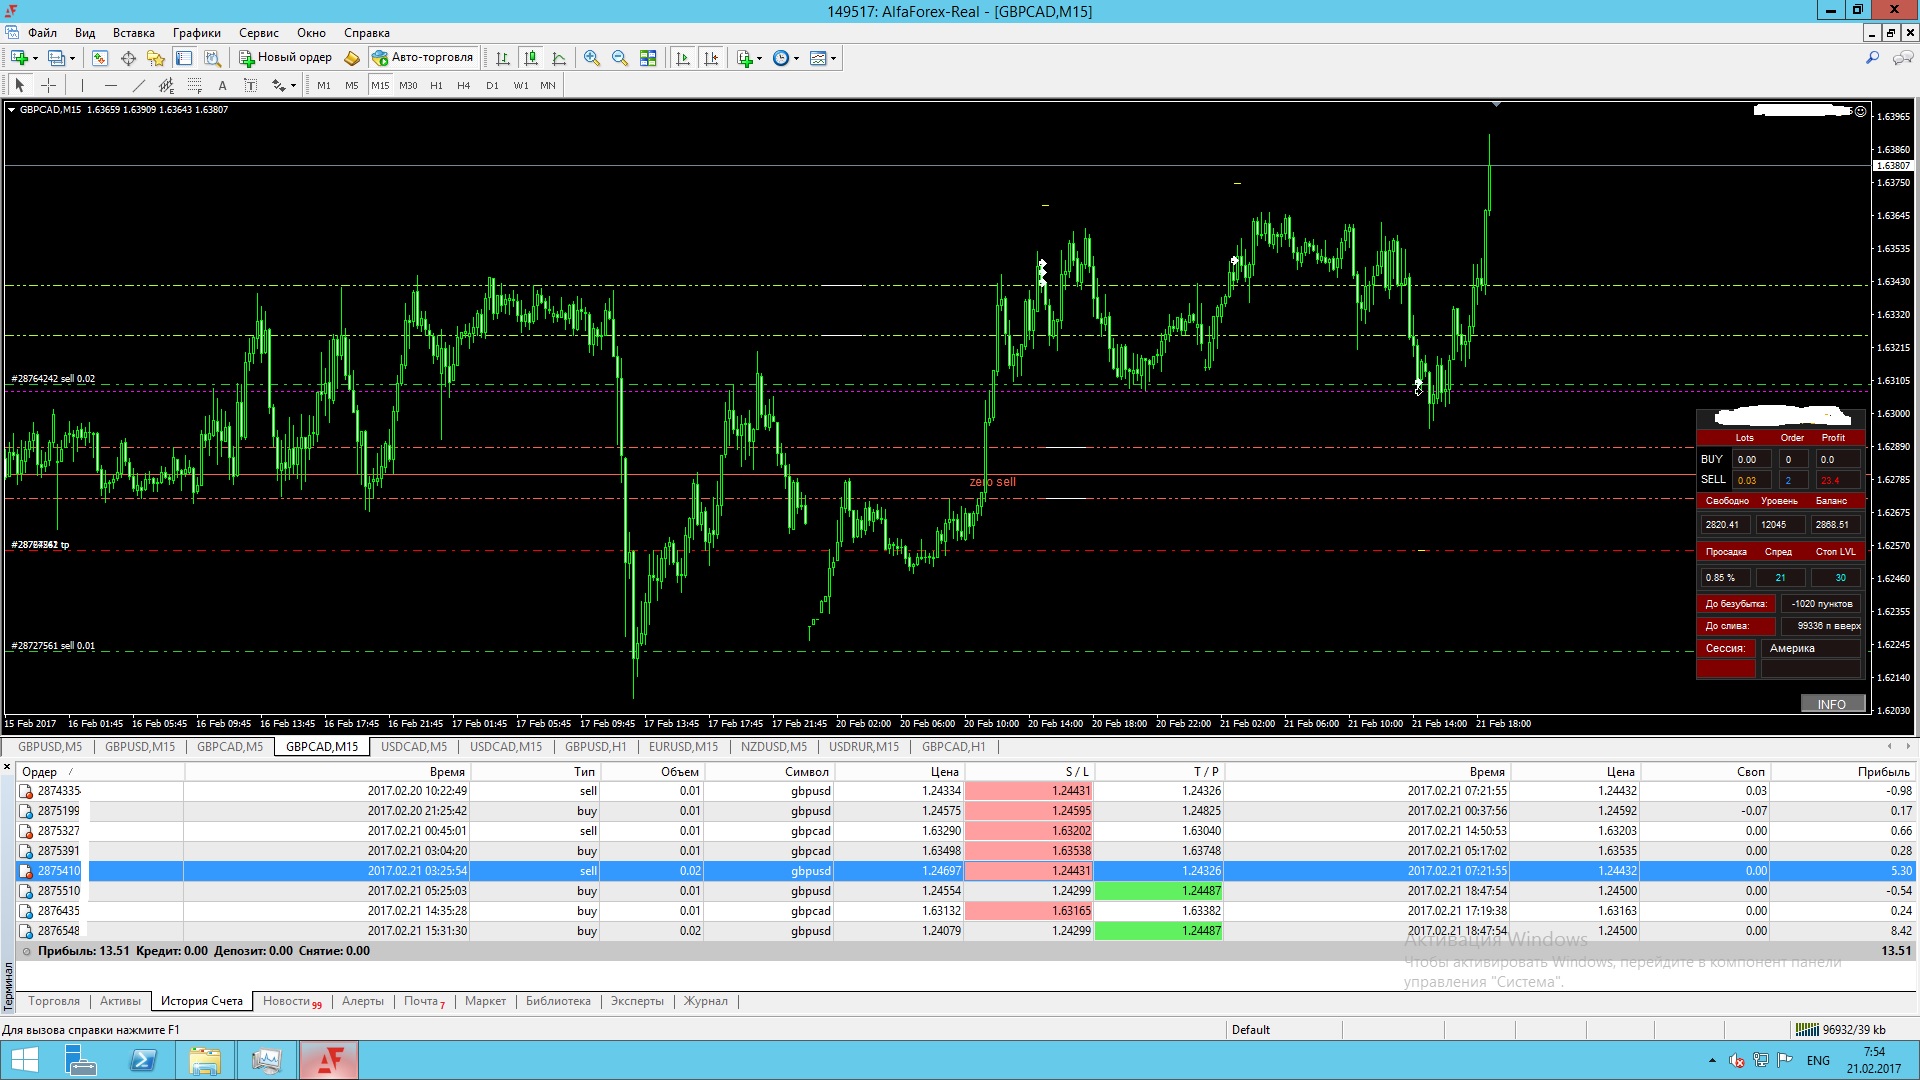The width and height of the screenshot is (1920, 1080).
Task: Launch MetaEditor via the yellow book icon
Action: (352, 58)
